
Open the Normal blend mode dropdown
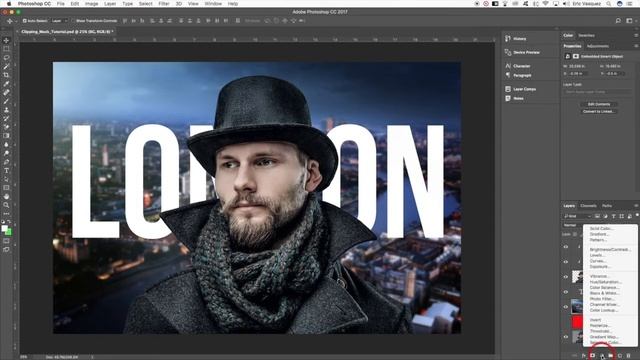pyautogui.click(x=573, y=225)
